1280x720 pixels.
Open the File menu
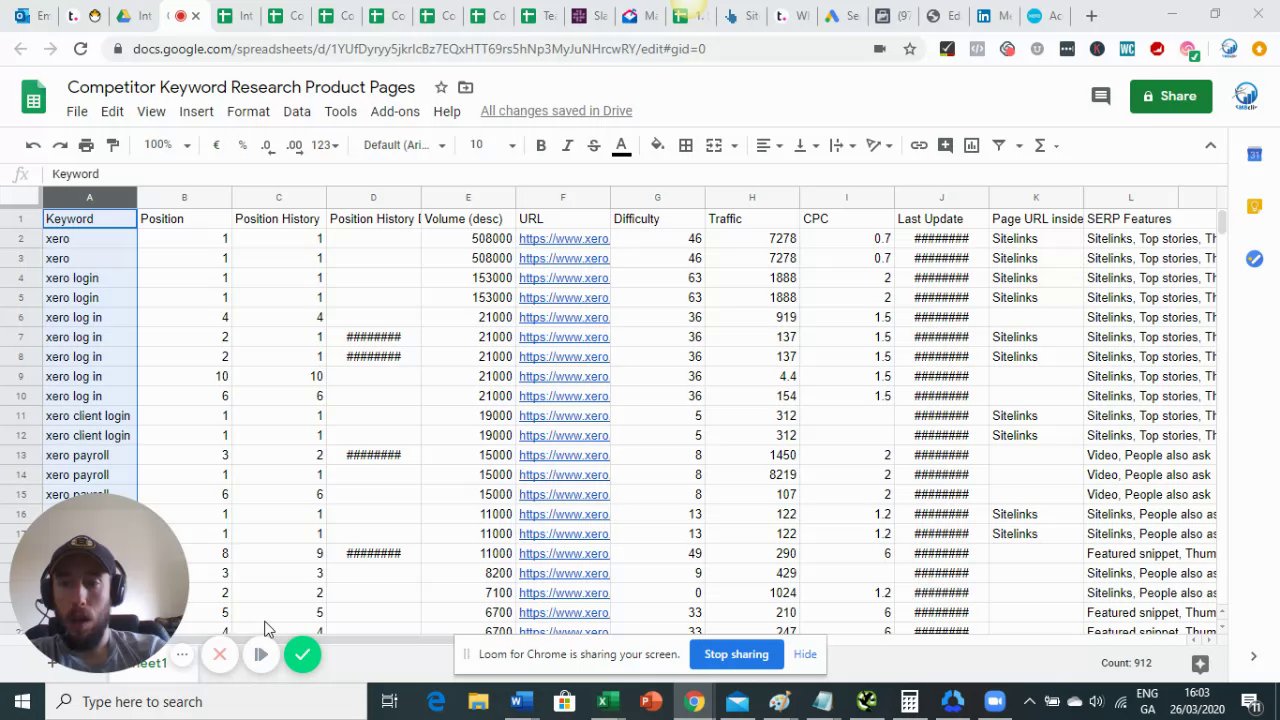coord(77,111)
